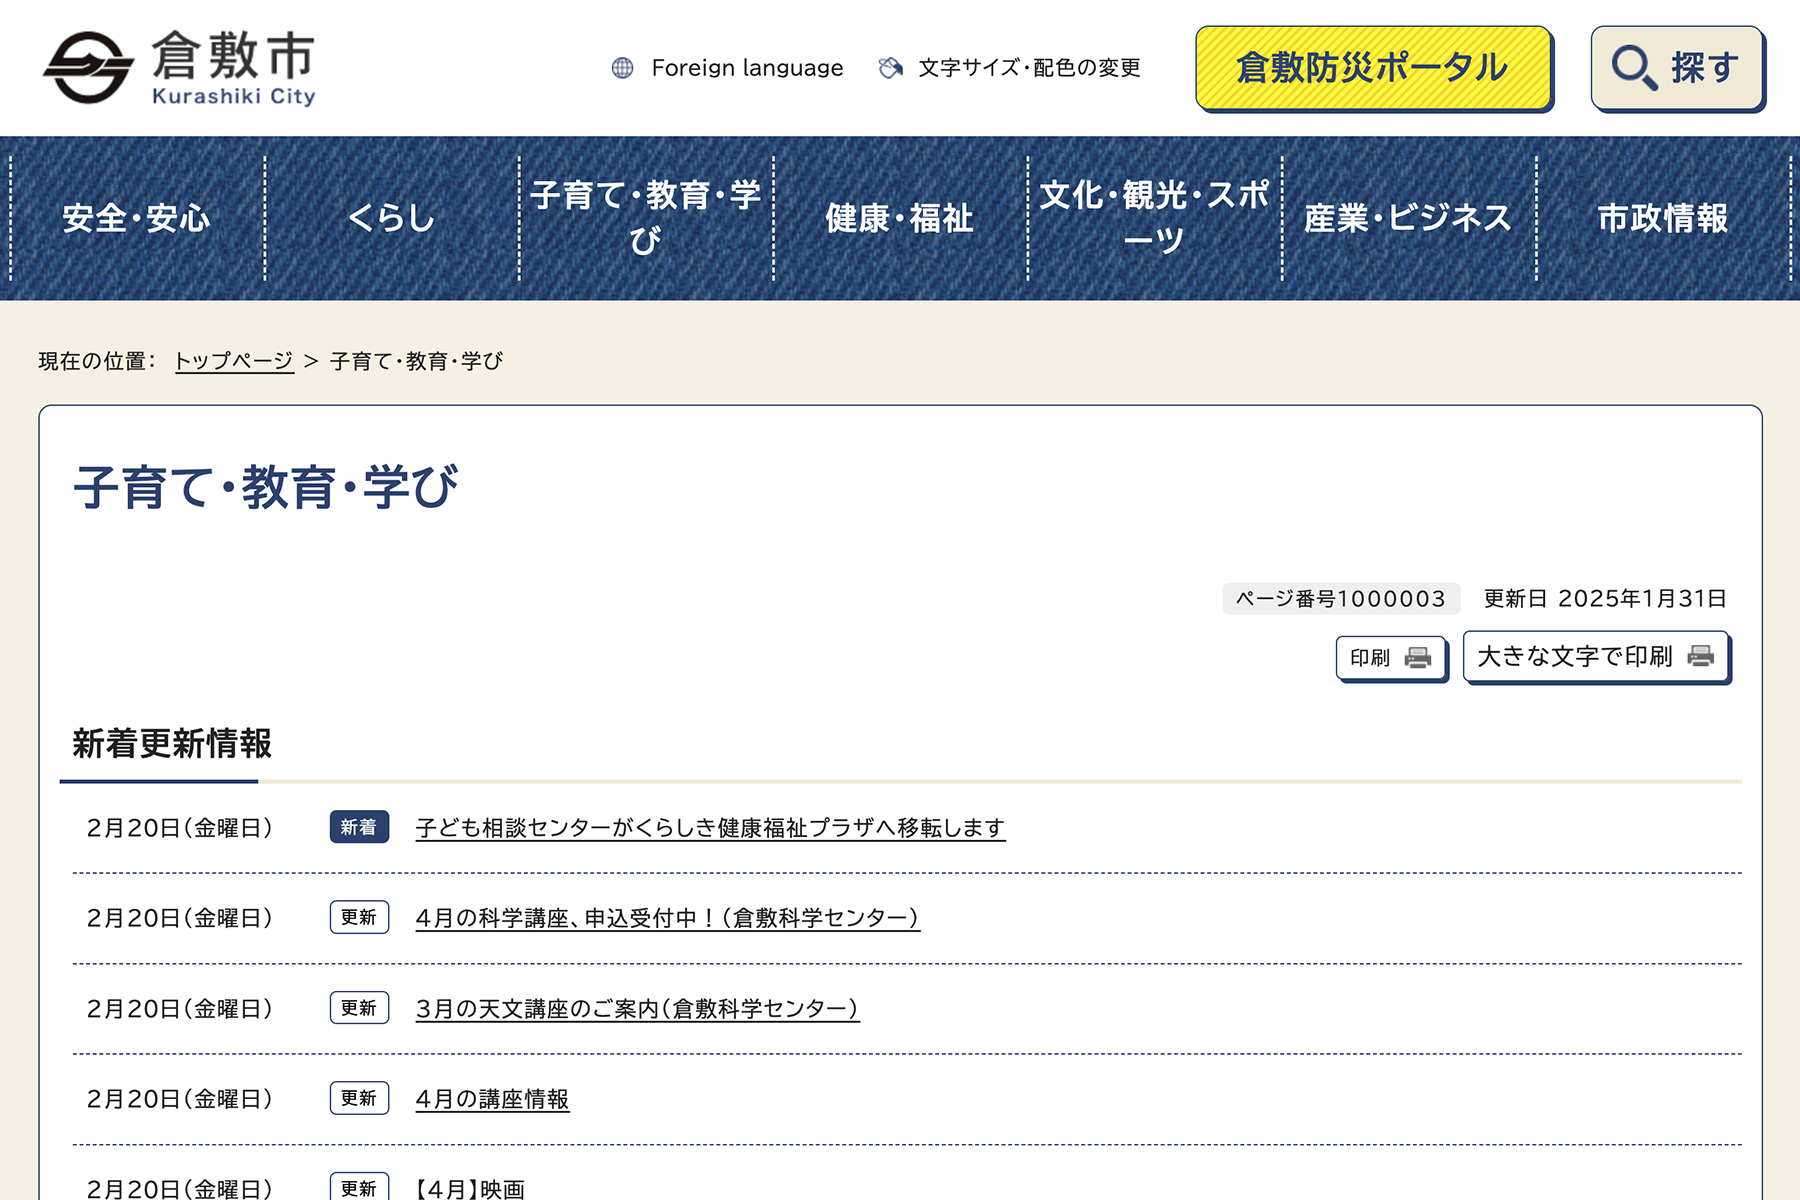Click the 文字サイズ・配色の変更 paintbrush icon

pyautogui.click(x=888, y=68)
